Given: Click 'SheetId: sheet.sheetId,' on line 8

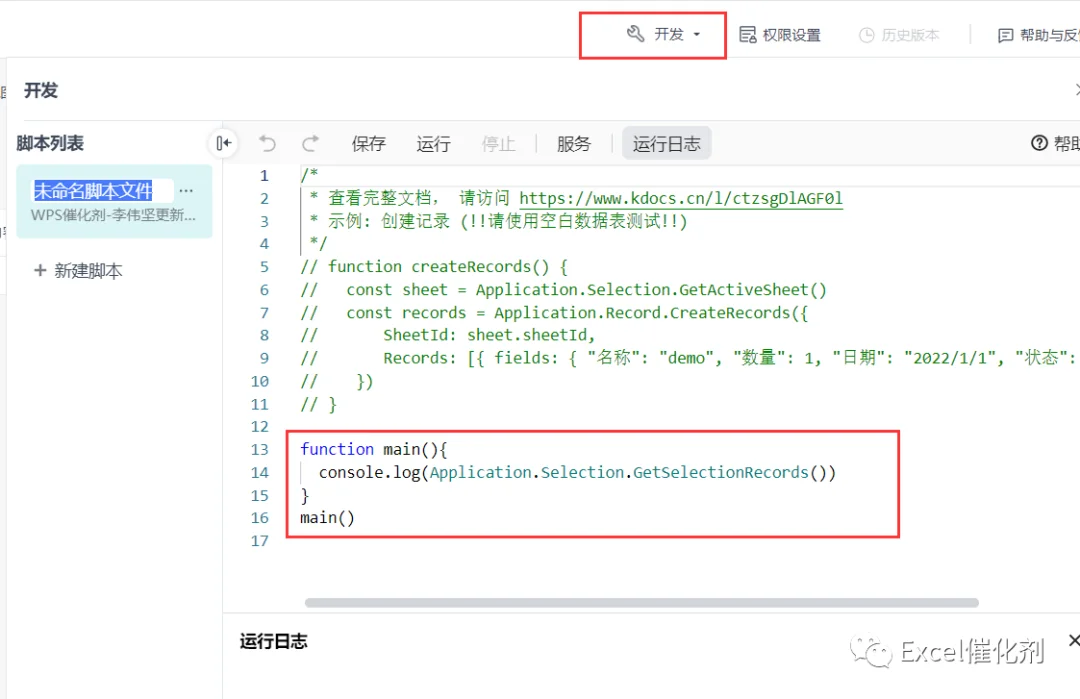Looking at the screenshot, I should (x=489, y=335).
